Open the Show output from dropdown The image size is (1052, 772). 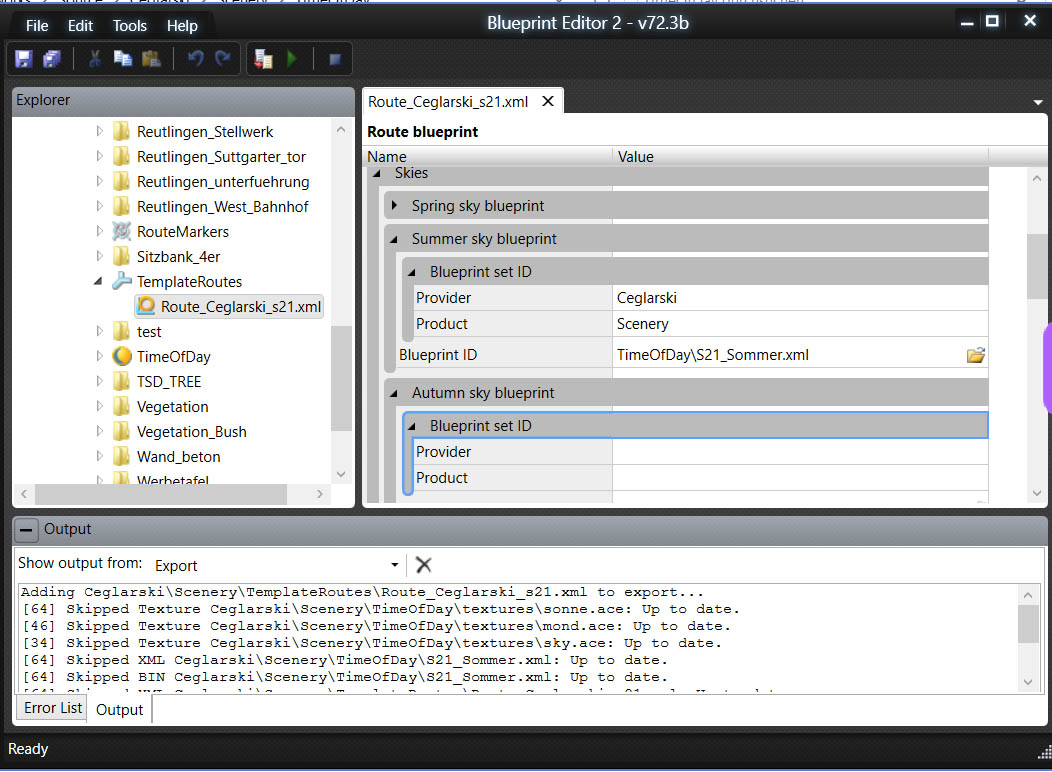tap(394, 565)
